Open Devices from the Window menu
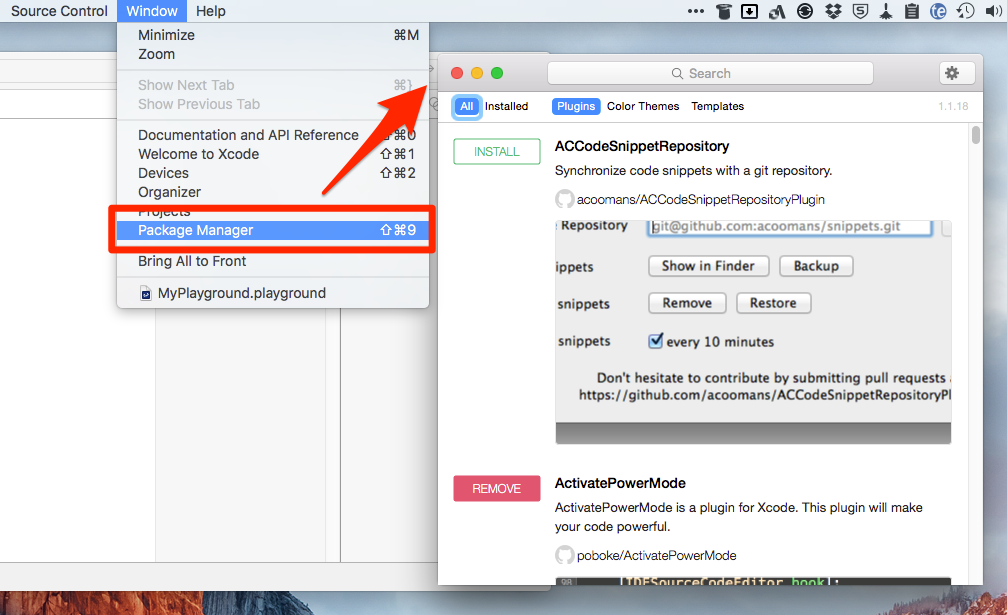 point(273,173)
